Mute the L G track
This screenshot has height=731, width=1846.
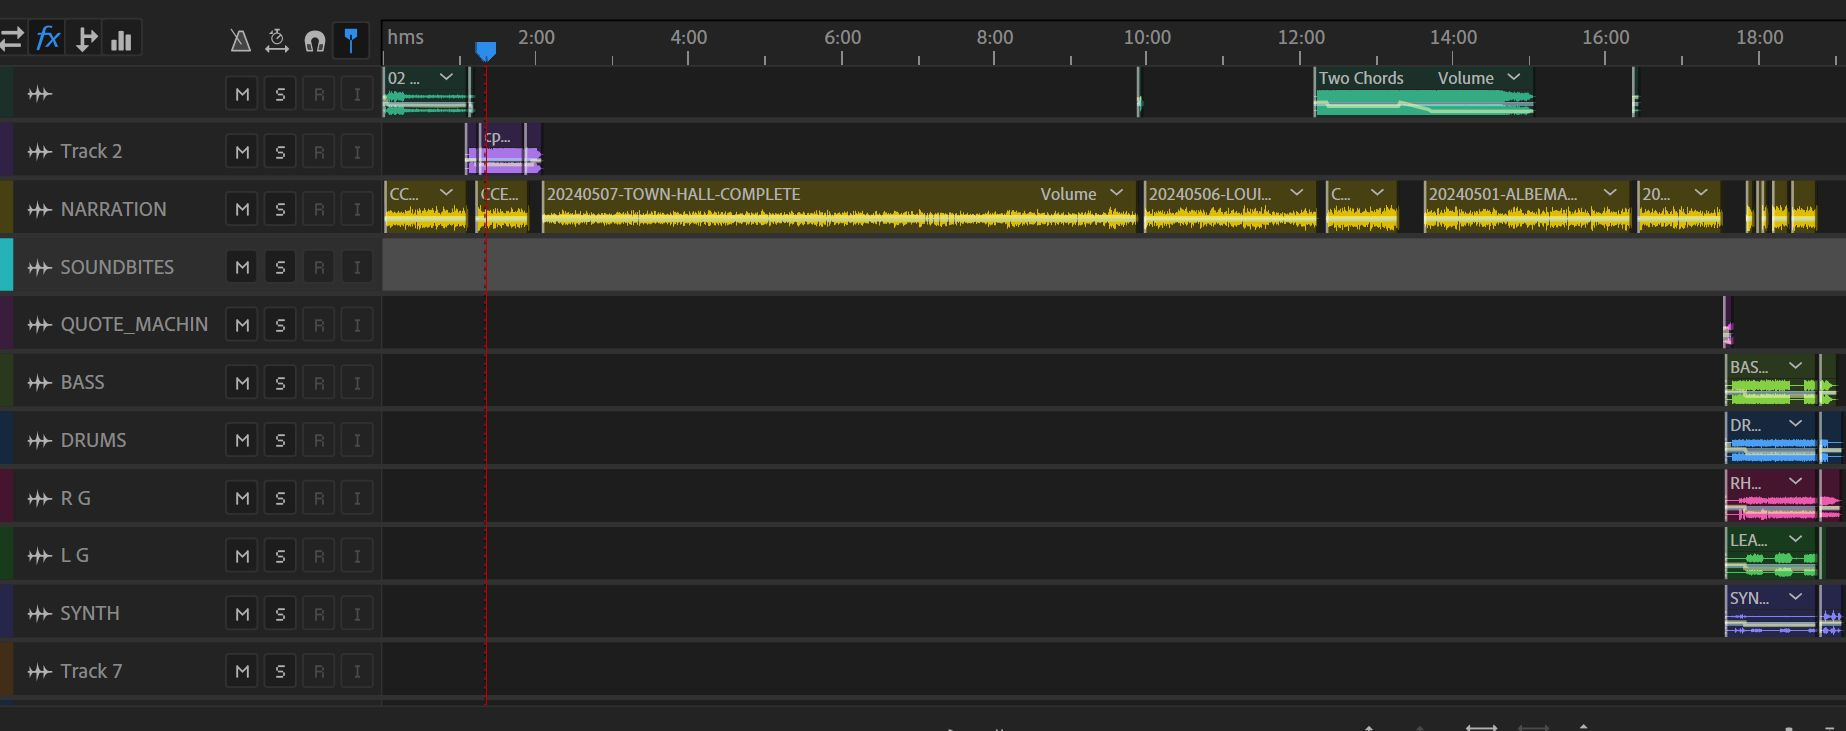pyautogui.click(x=242, y=556)
